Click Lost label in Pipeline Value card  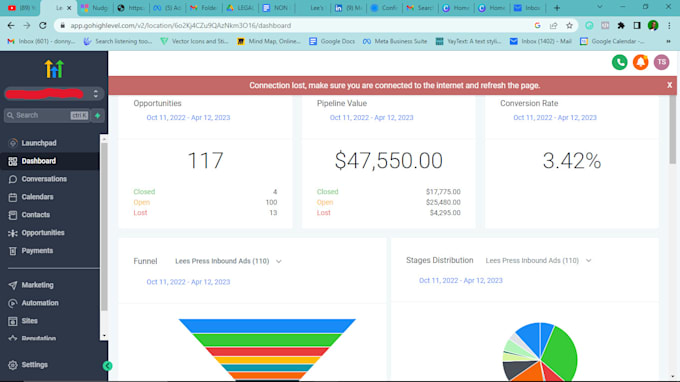click(324, 212)
